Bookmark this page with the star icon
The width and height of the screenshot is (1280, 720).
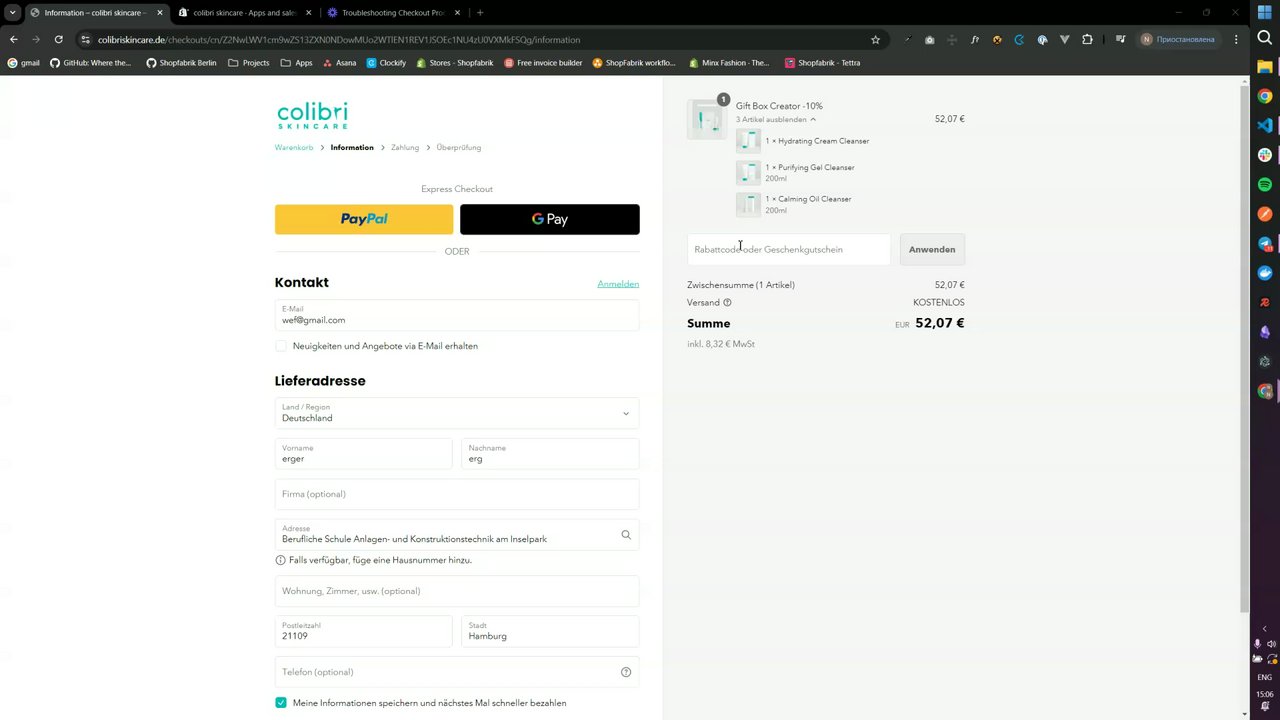click(876, 39)
